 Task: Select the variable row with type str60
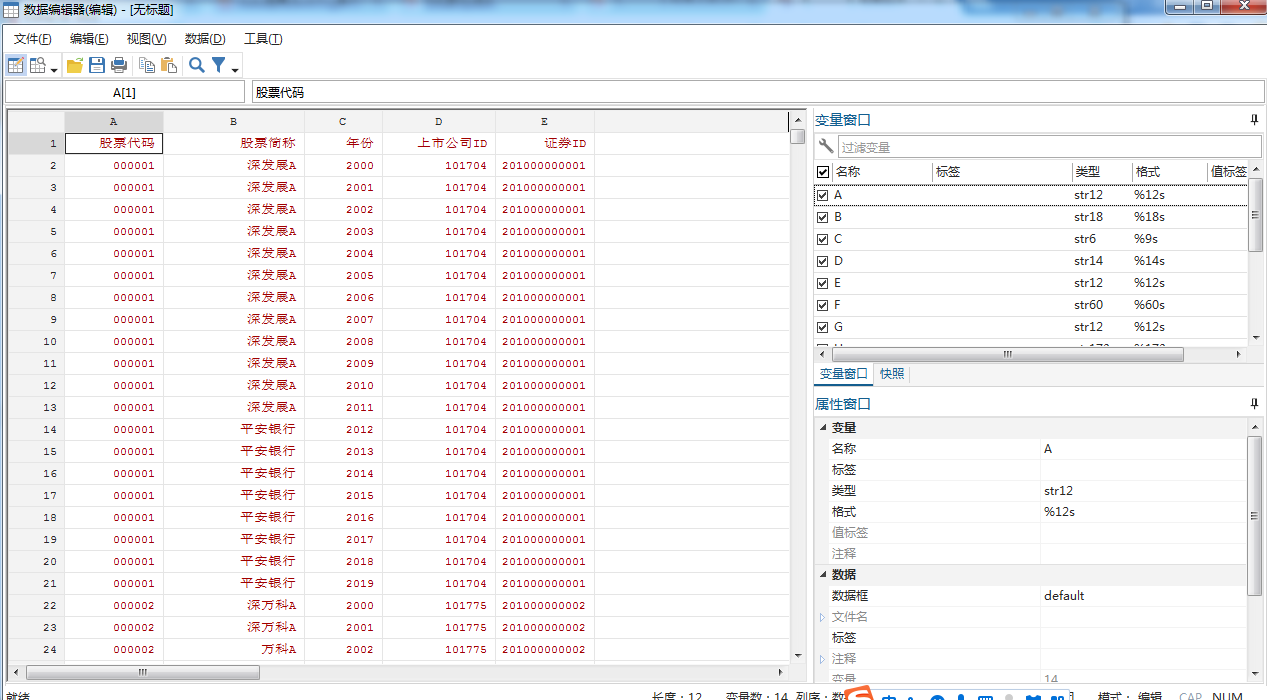pyautogui.click(x=1031, y=305)
